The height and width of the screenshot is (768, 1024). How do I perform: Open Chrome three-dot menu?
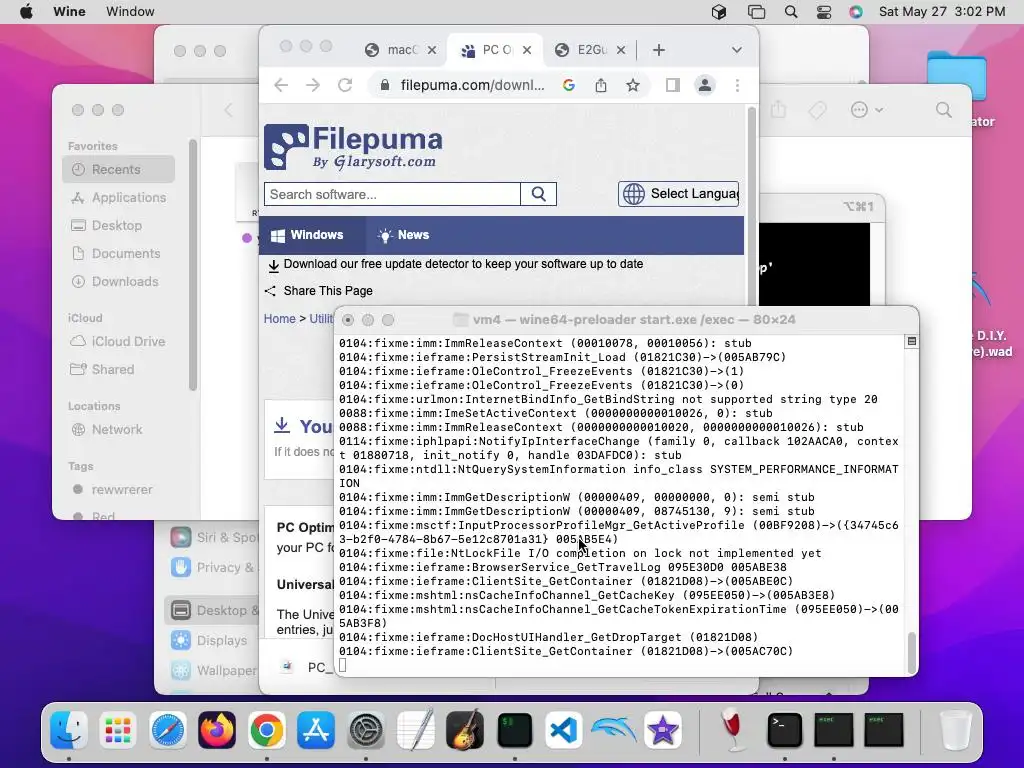pyautogui.click(x=737, y=85)
